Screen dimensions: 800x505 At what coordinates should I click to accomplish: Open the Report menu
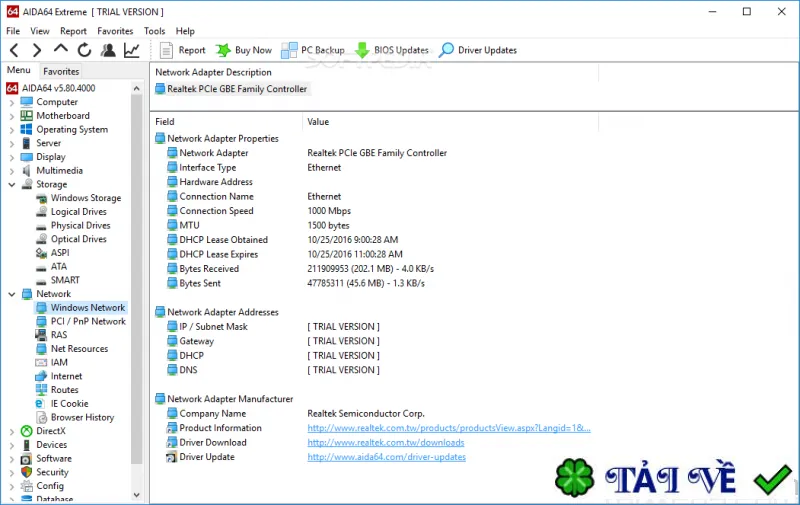(73, 31)
